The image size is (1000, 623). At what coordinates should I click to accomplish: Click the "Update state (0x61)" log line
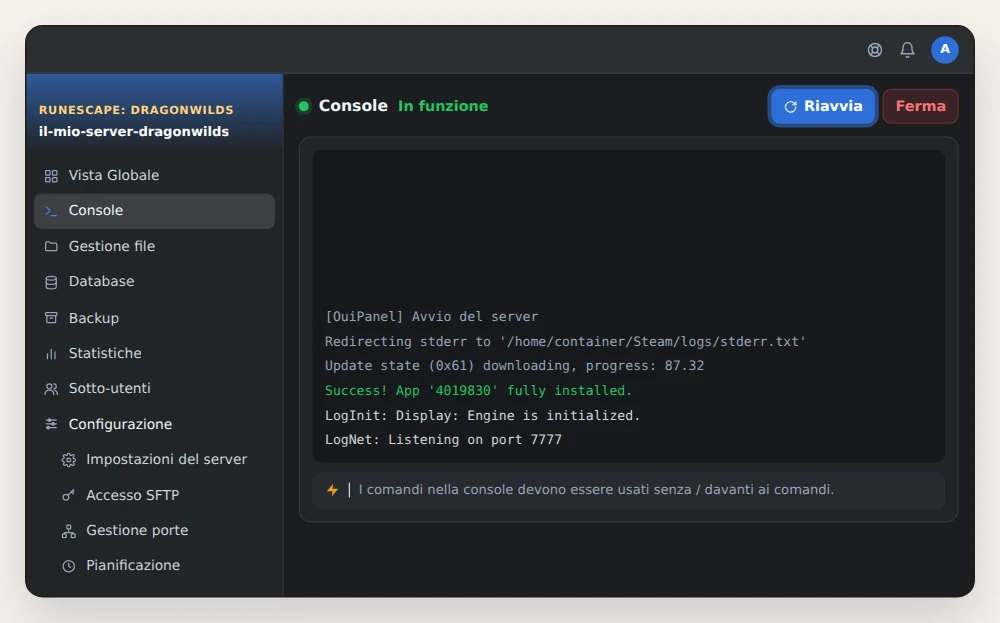[x=514, y=366]
